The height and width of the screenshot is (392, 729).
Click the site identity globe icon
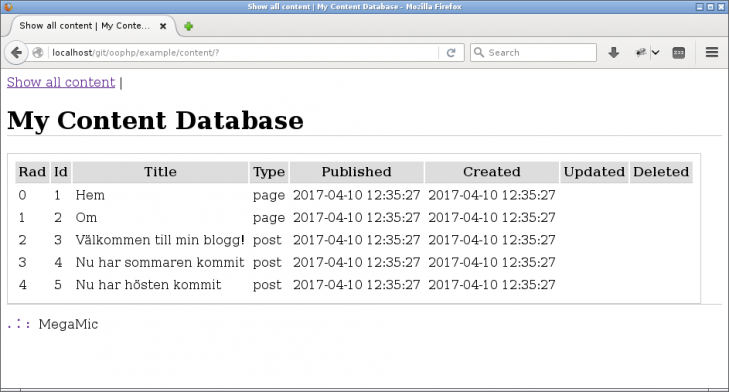click(x=38, y=53)
